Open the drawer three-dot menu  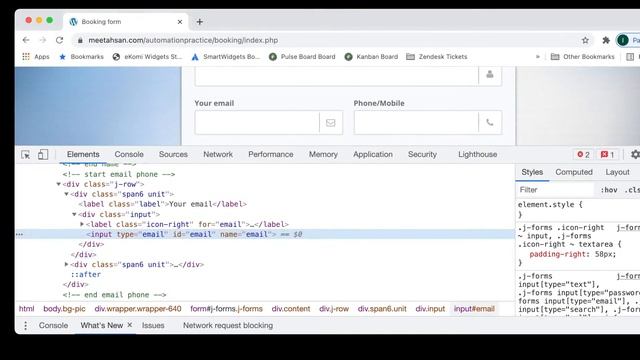(25, 326)
